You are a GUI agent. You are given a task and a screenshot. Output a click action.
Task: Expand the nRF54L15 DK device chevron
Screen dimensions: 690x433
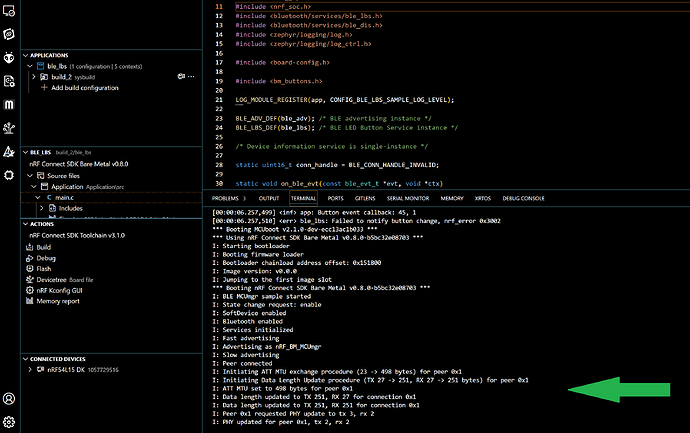point(30,370)
